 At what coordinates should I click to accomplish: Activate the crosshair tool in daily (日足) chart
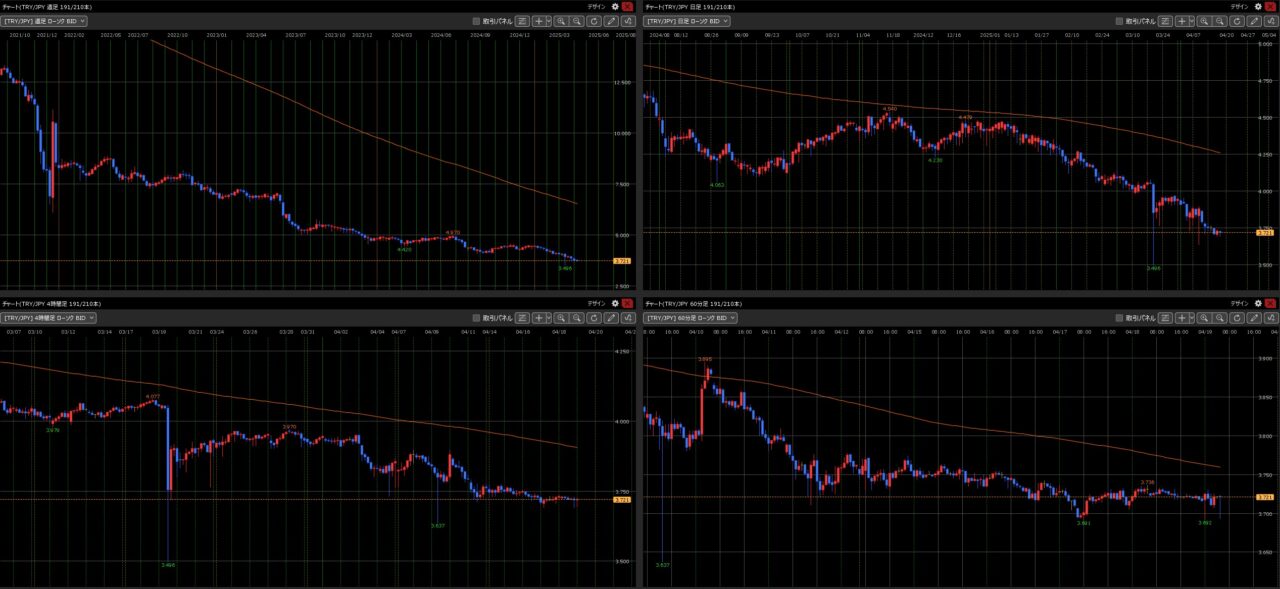(x=1182, y=20)
